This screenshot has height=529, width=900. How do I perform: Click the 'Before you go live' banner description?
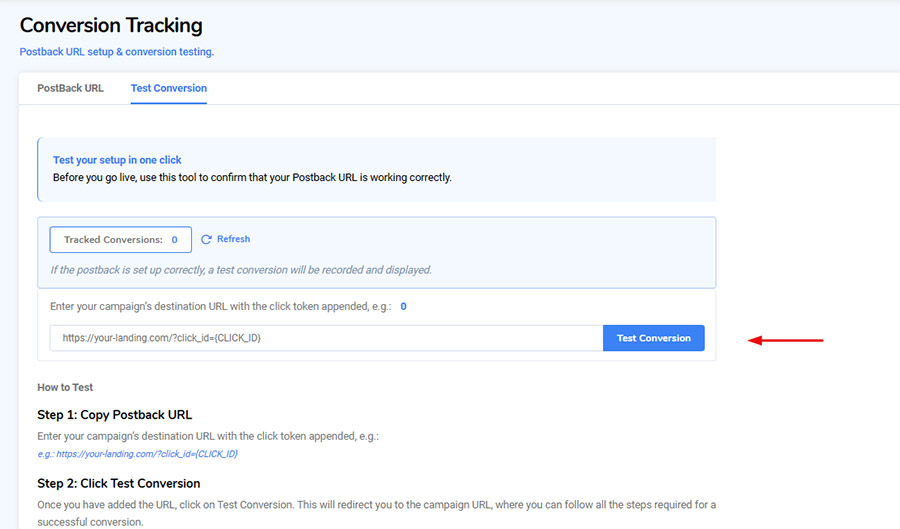click(252, 177)
